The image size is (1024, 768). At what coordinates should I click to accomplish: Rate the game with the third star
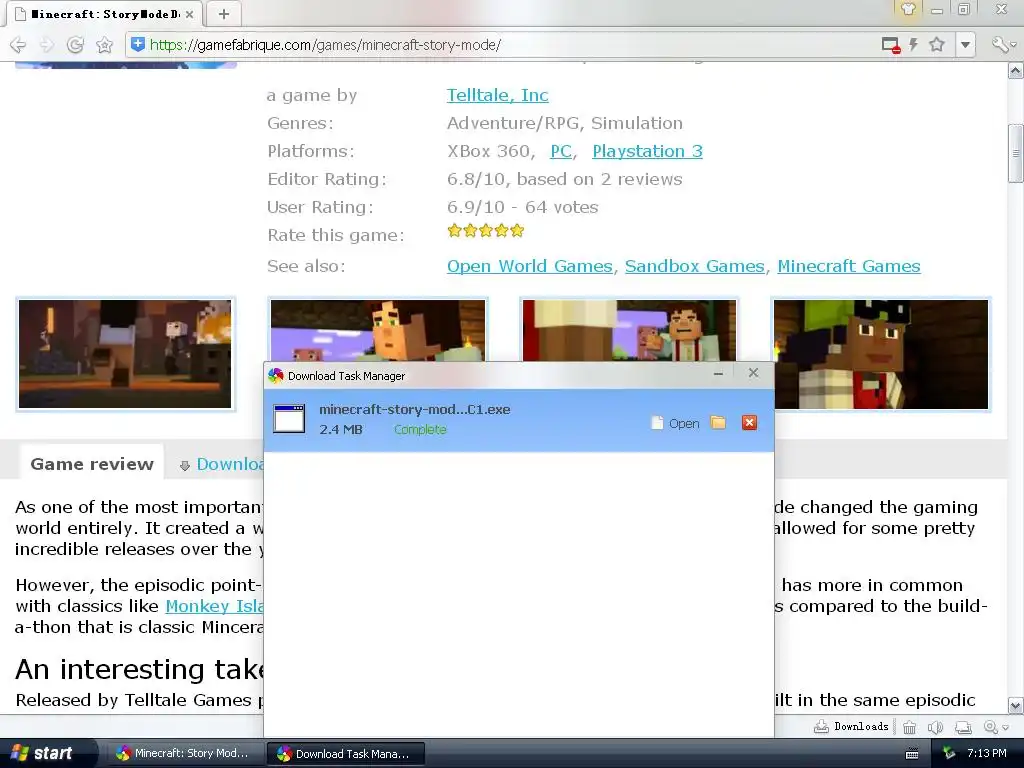pos(486,231)
